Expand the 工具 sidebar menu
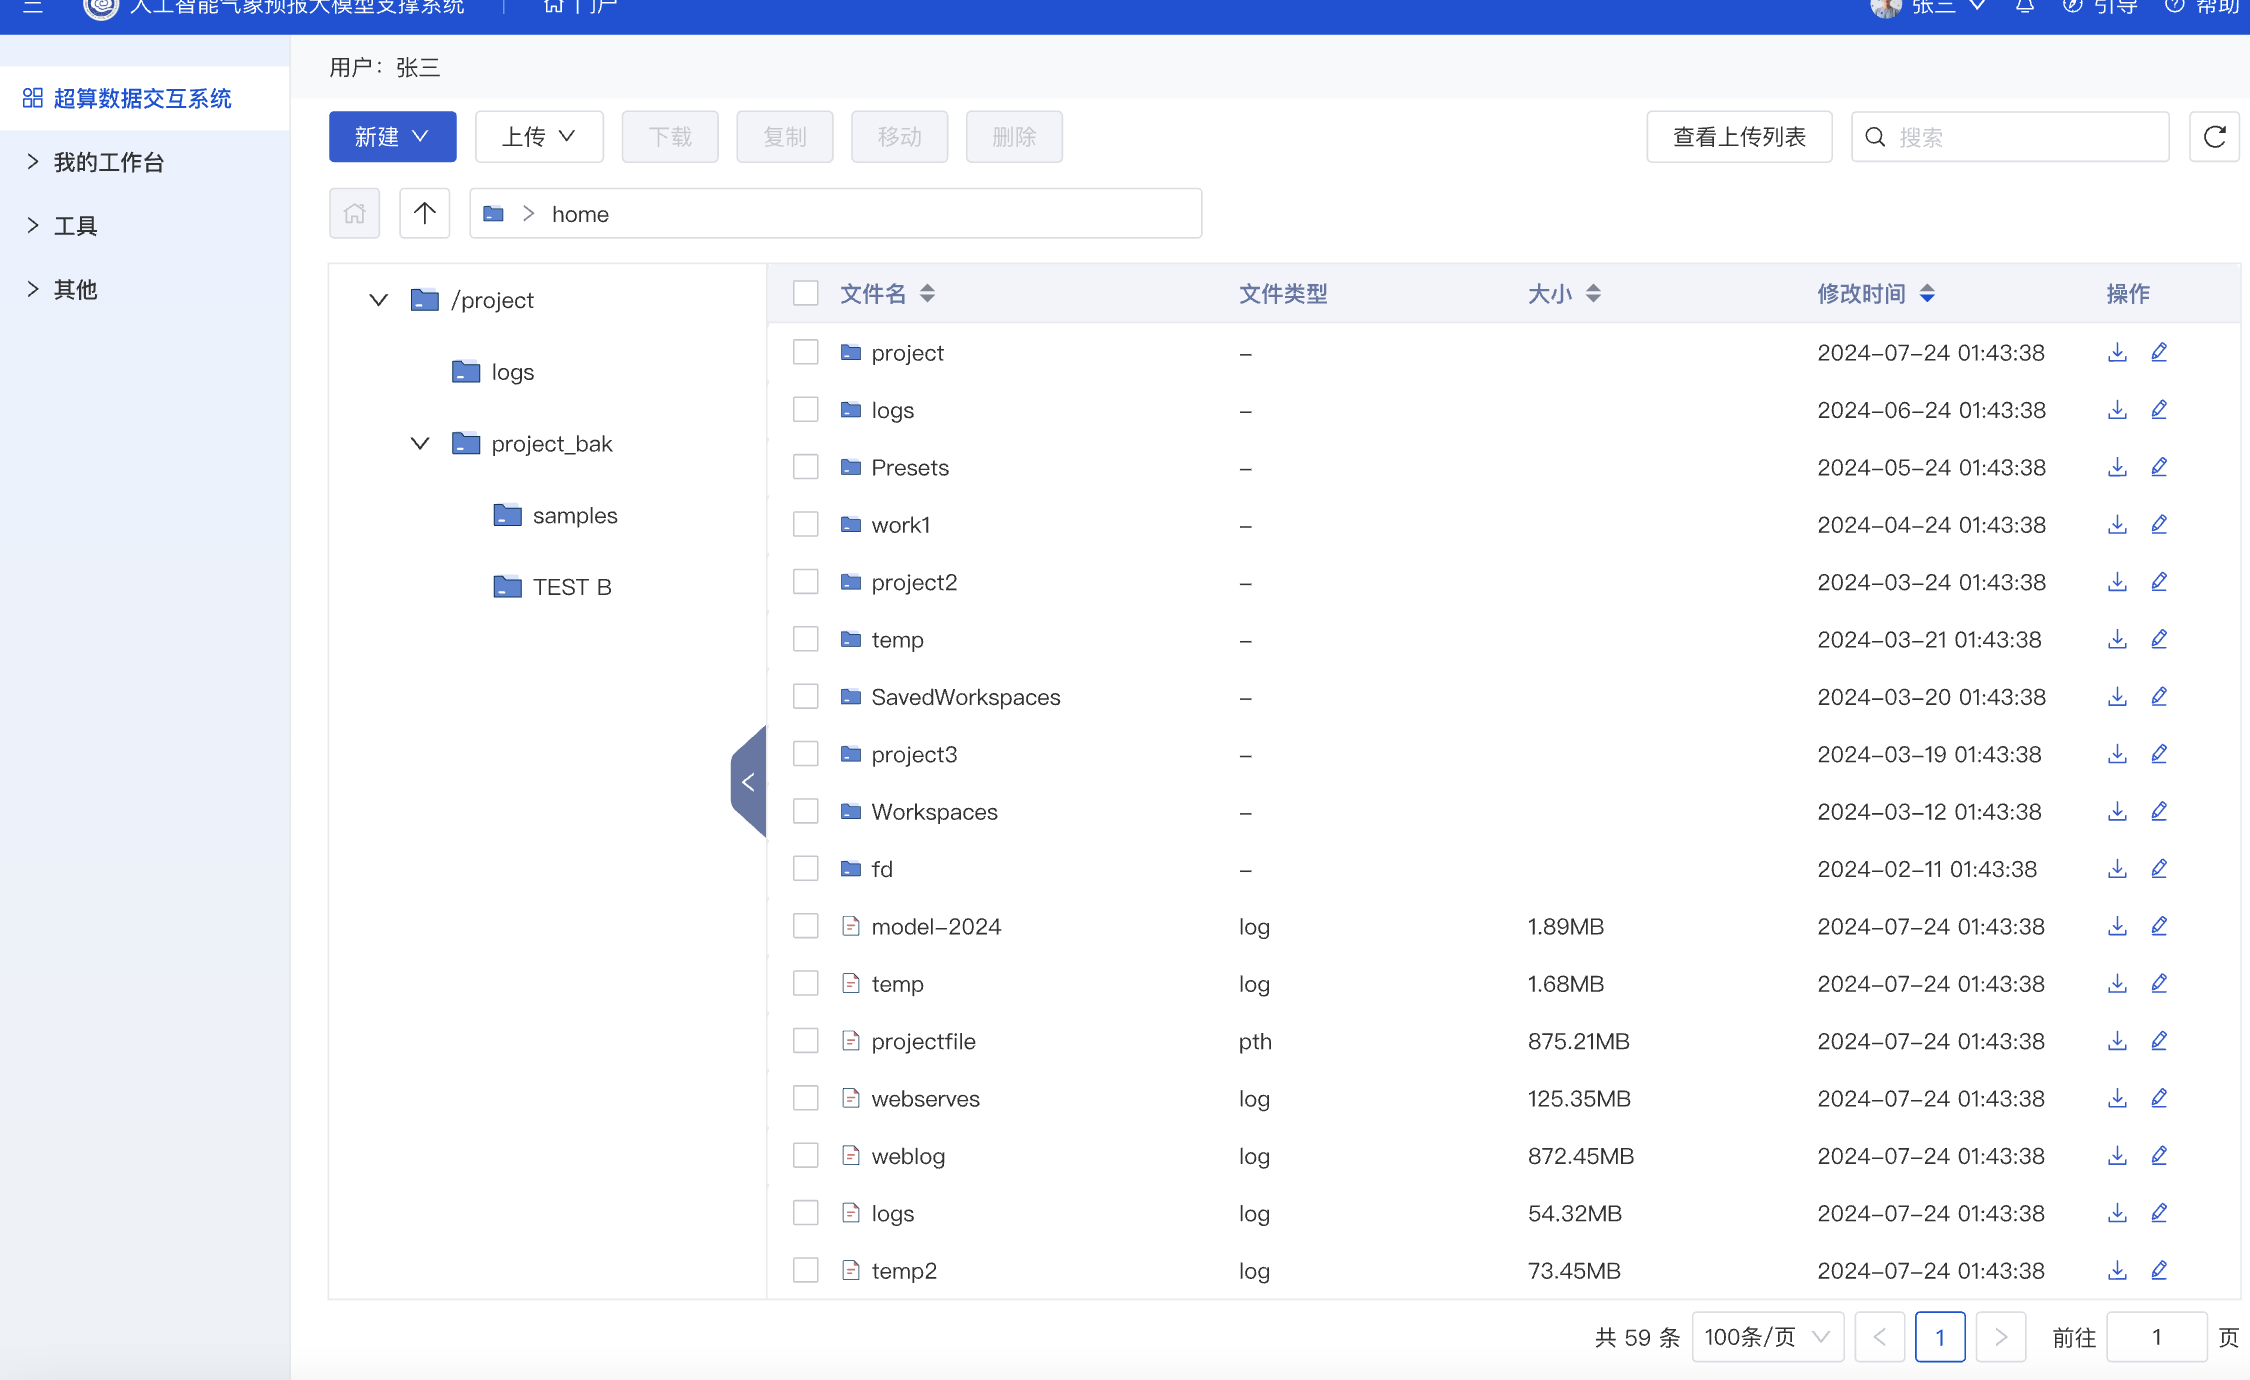 [x=75, y=226]
